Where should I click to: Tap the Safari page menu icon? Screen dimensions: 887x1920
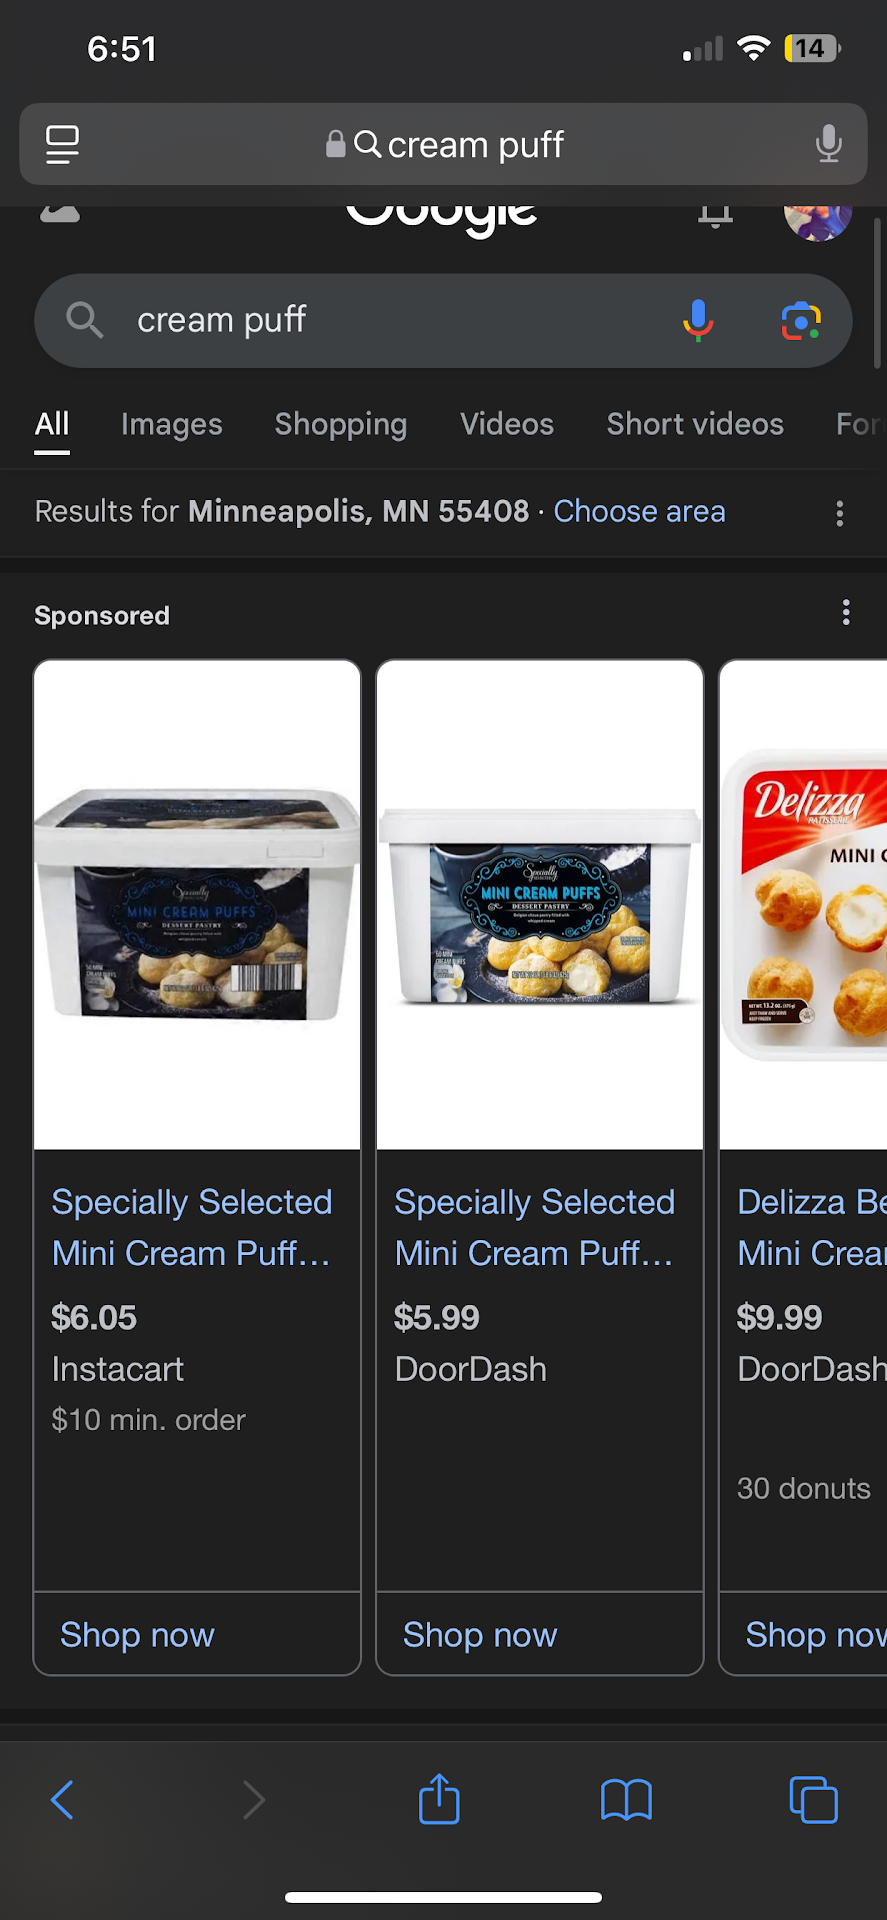pyautogui.click(x=62, y=144)
